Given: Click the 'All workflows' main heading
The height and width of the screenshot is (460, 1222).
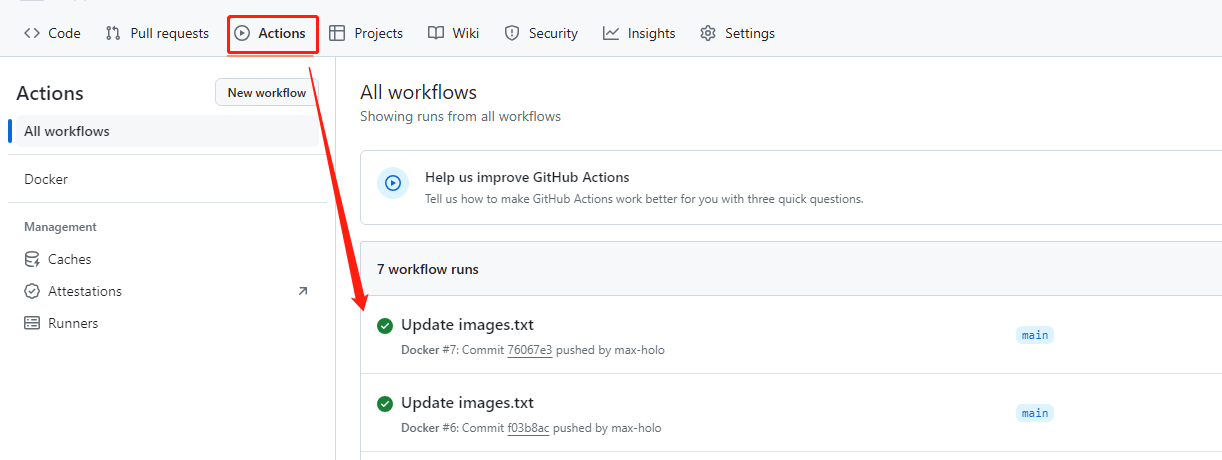Looking at the screenshot, I should [418, 92].
